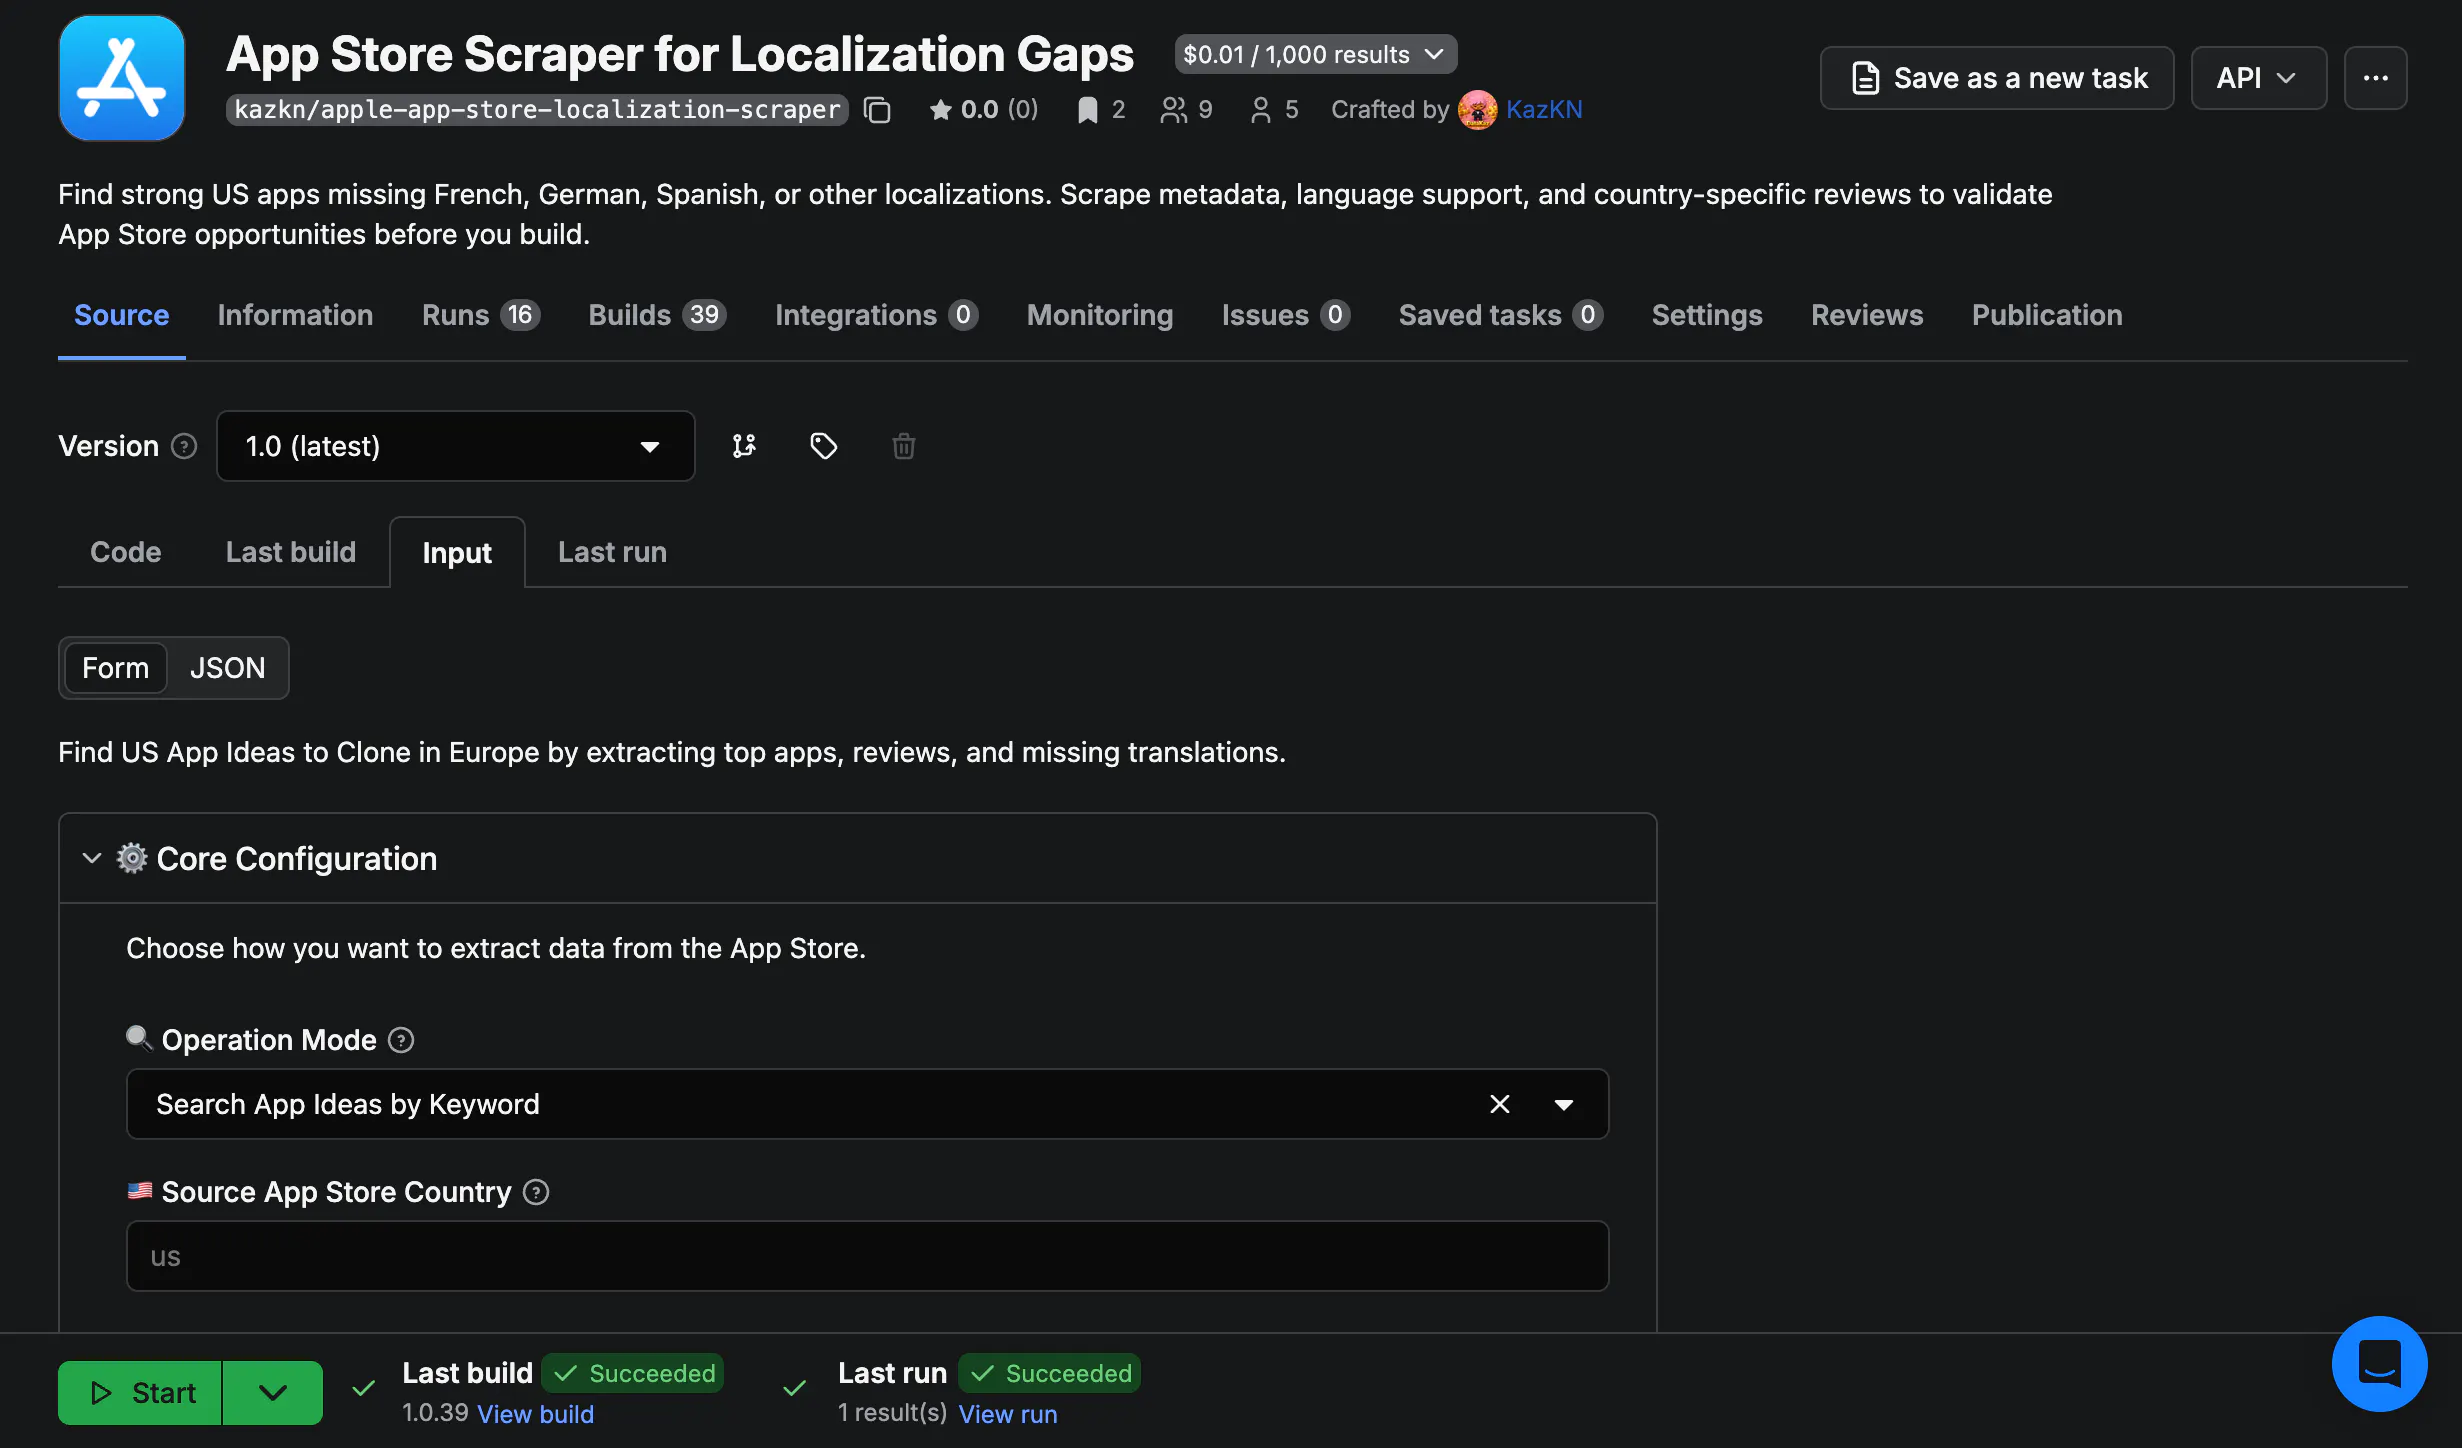Click Save as a new task
This screenshot has width=2462, height=1448.
click(1996, 78)
